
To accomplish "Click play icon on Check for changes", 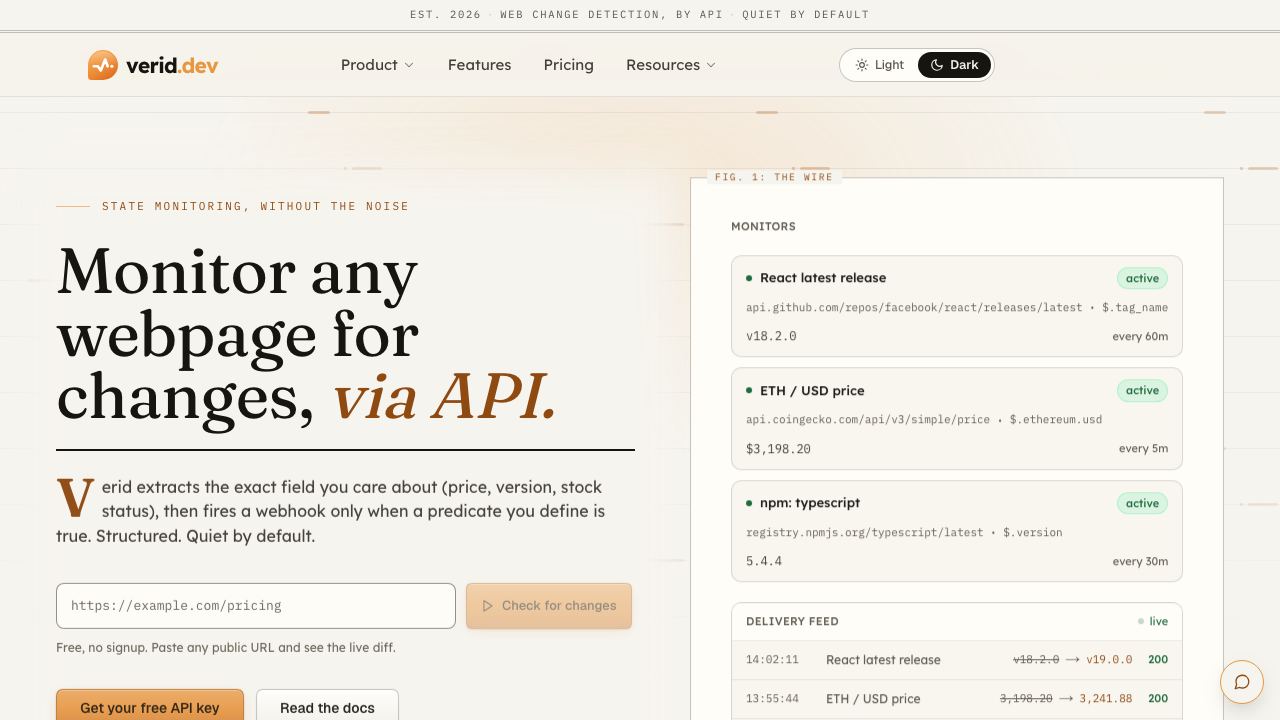I will (x=488, y=606).
